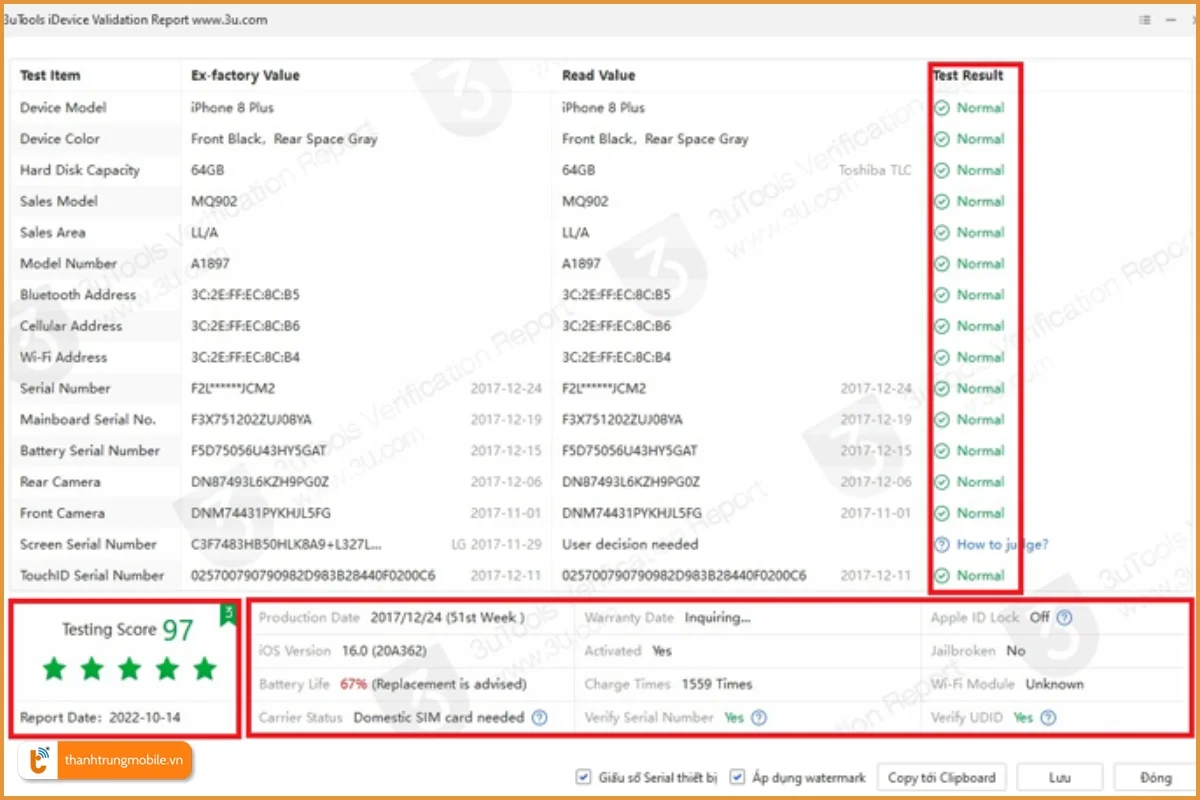Image resolution: width=1200 pixels, height=800 pixels.
Task: Click the Verify UDID question mark icon
Action: 1048,718
